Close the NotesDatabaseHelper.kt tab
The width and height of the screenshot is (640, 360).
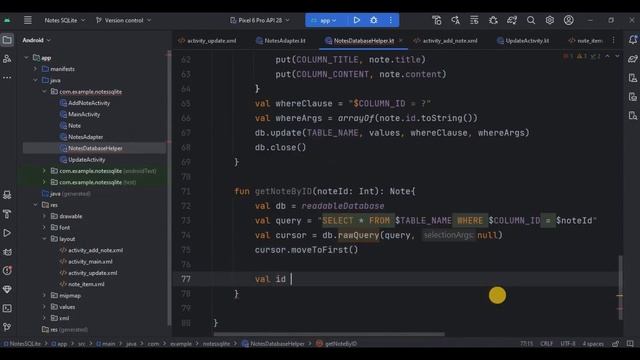(400, 40)
